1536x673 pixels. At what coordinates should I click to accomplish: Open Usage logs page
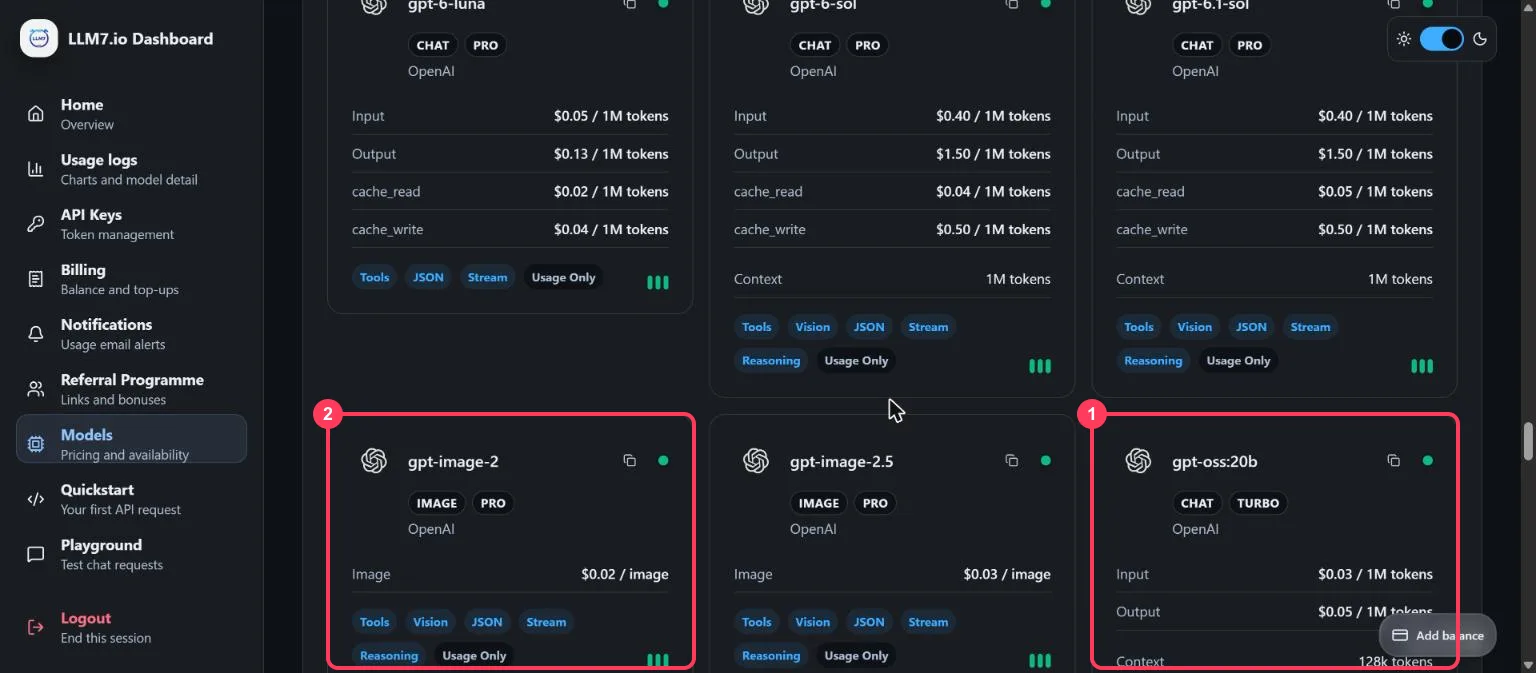(x=131, y=169)
